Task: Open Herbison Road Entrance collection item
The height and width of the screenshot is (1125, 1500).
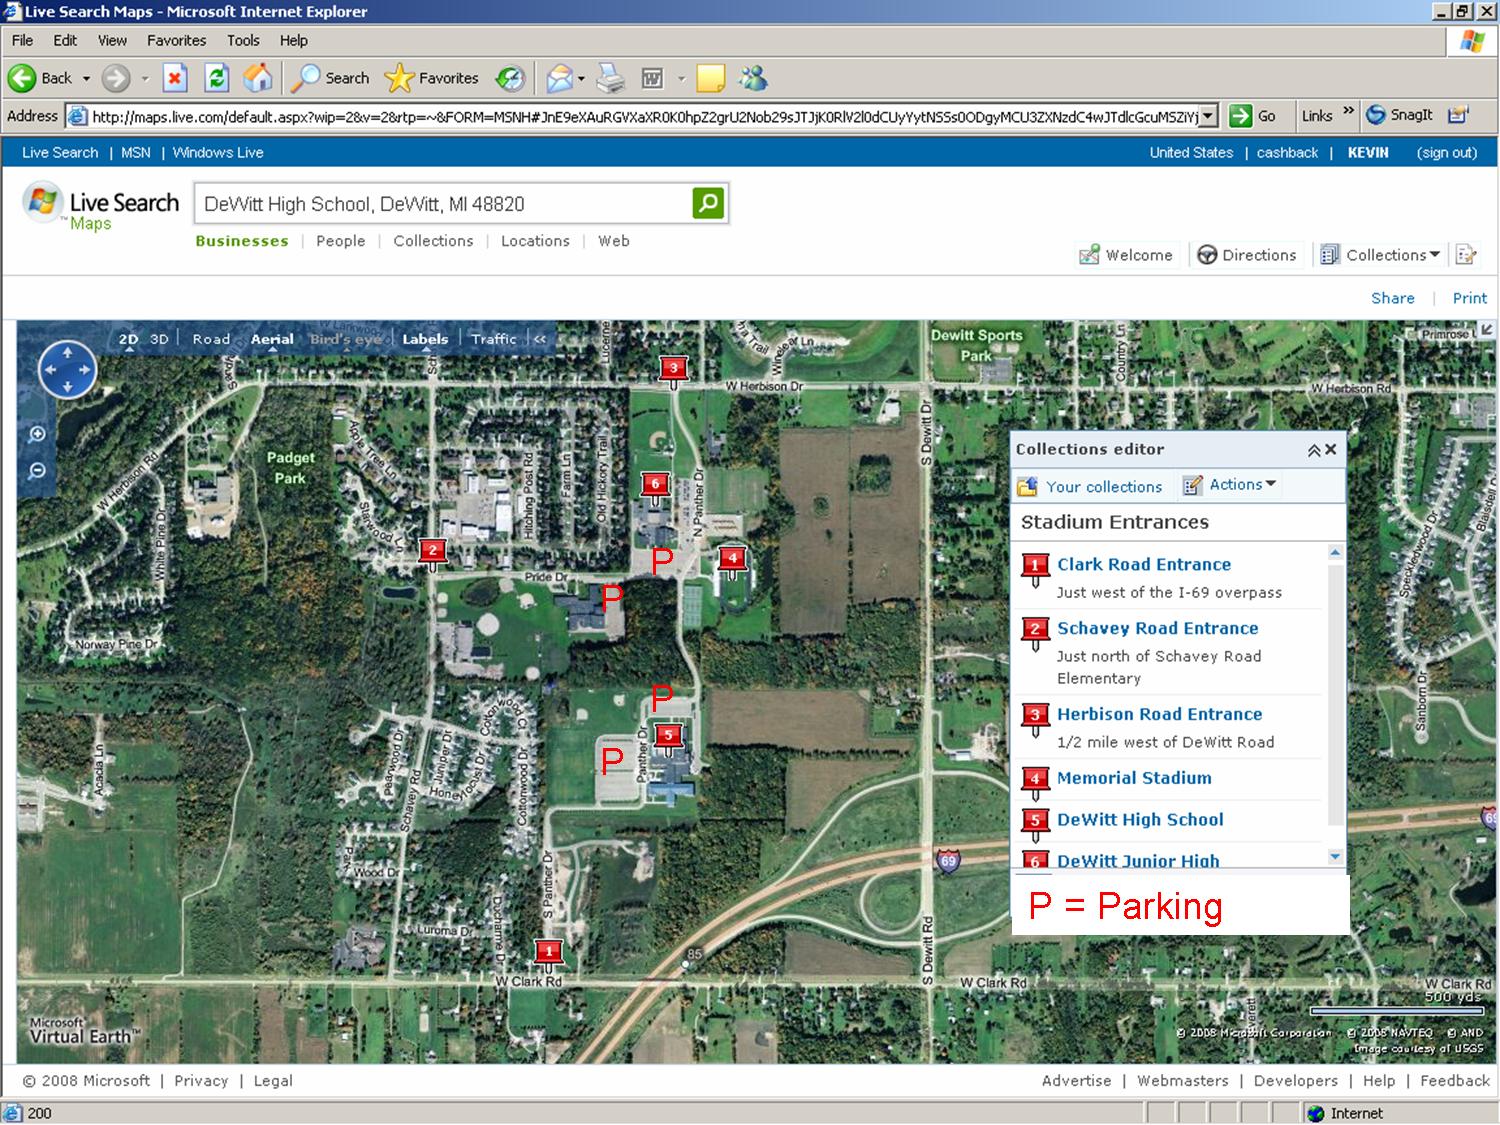Action: click(x=1159, y=714)
